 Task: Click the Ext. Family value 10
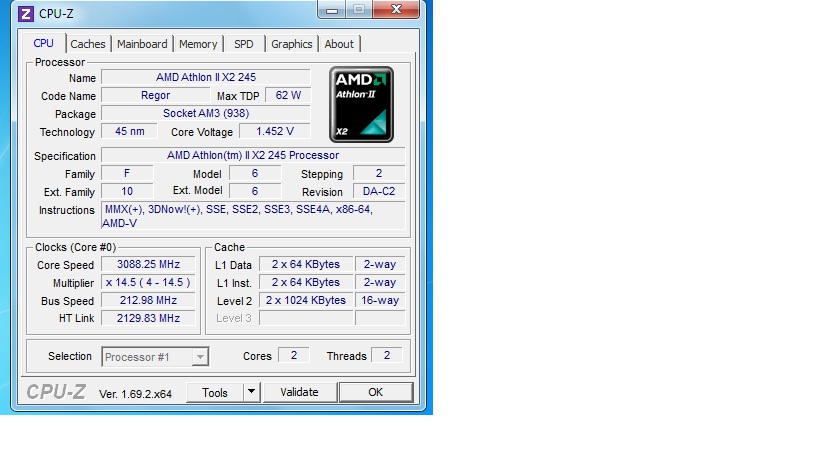tap(127, 191)
